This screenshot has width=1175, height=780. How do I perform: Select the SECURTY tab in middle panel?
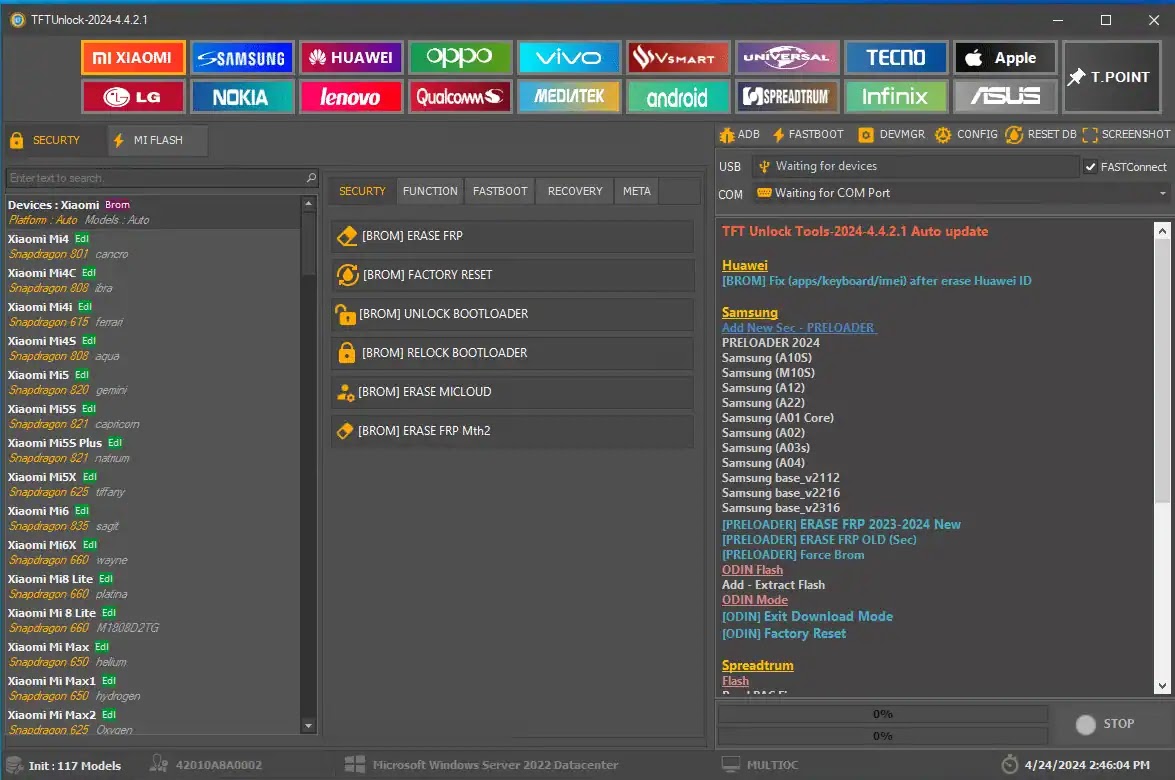pyautogui.click(x=362, y=191)
